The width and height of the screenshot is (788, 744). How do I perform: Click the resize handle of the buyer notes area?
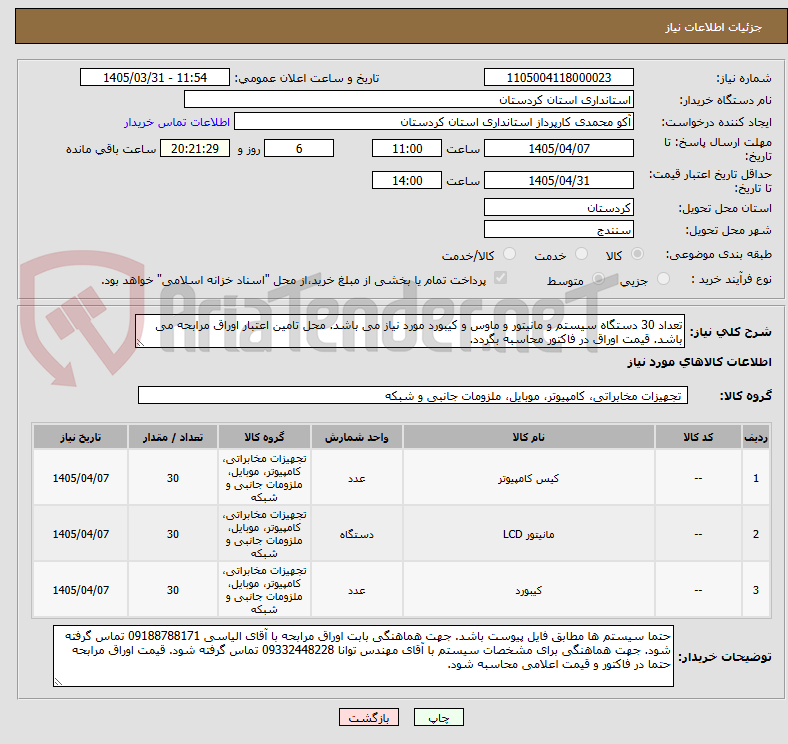pyautogui.click(x=58, y=682)
